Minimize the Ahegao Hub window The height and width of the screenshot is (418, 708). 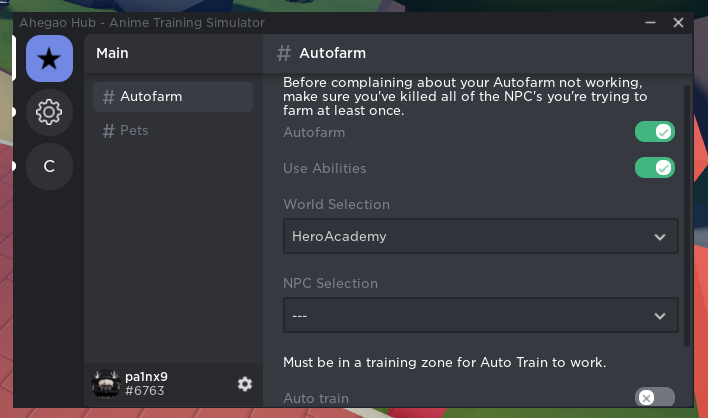[x=650, y=22]
